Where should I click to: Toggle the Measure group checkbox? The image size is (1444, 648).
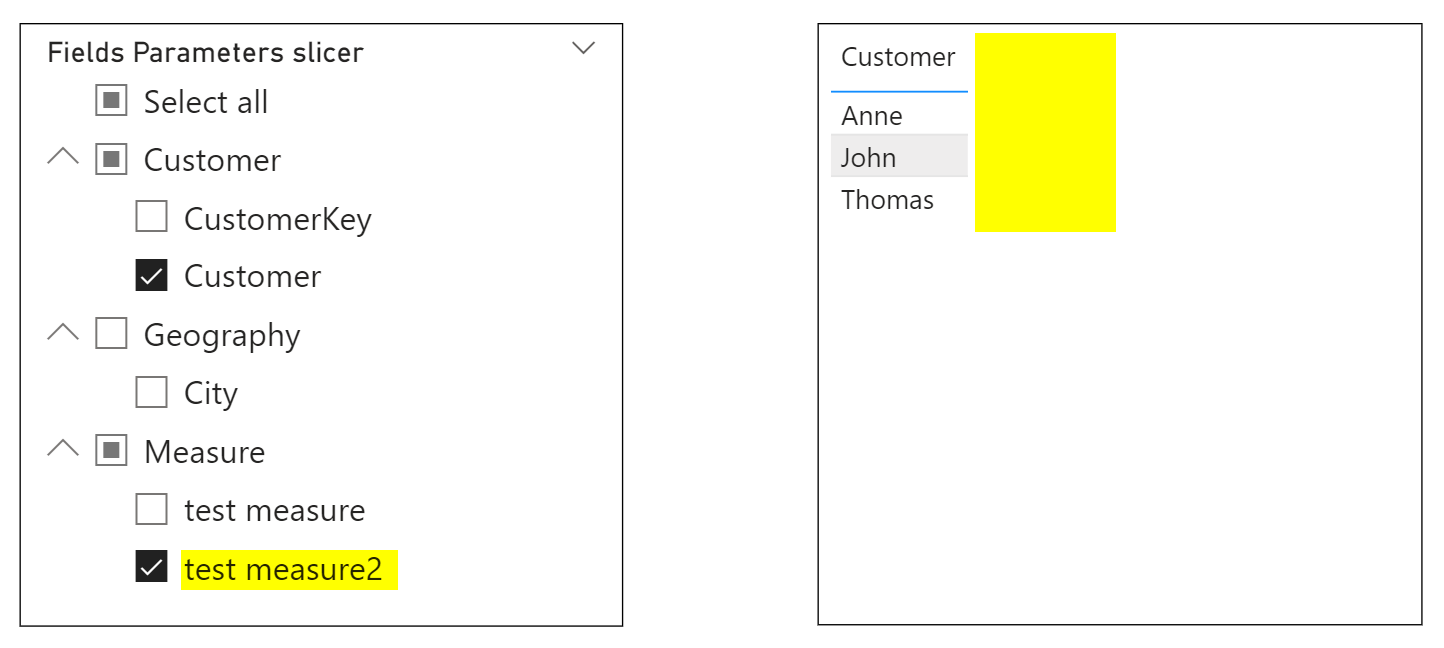pos(110,450)
